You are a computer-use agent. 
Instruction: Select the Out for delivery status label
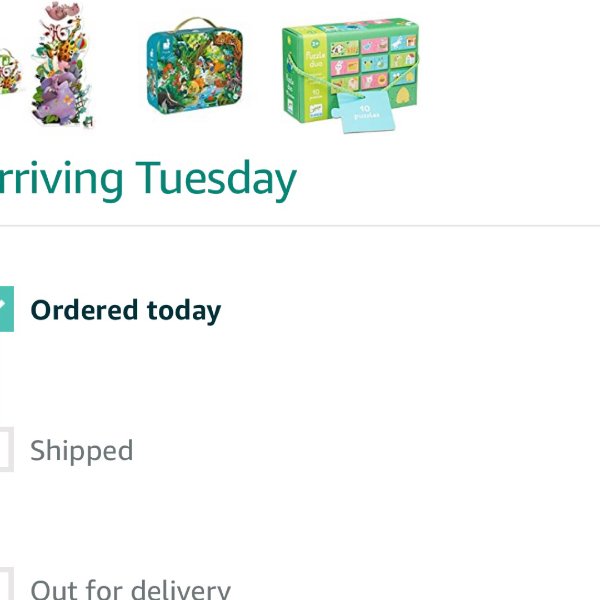coord(130,589)
